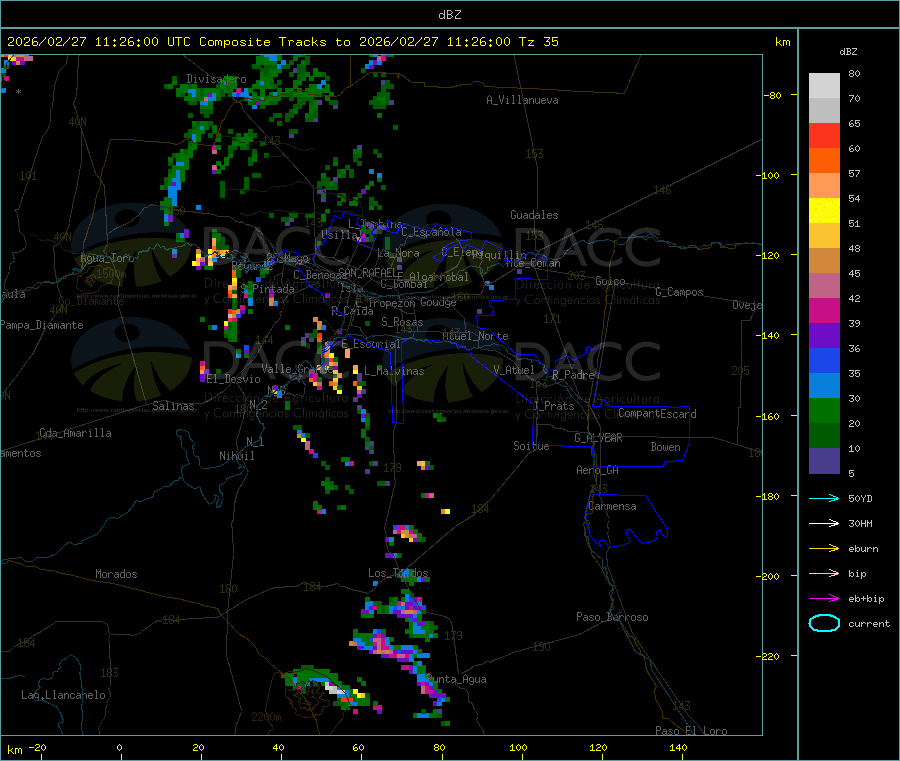The height and width of the screenshot is (761, 900).
Task: Click the magenta eb+bip arrow legend icon
Action: pyautogui.click(x=824, y=599)
